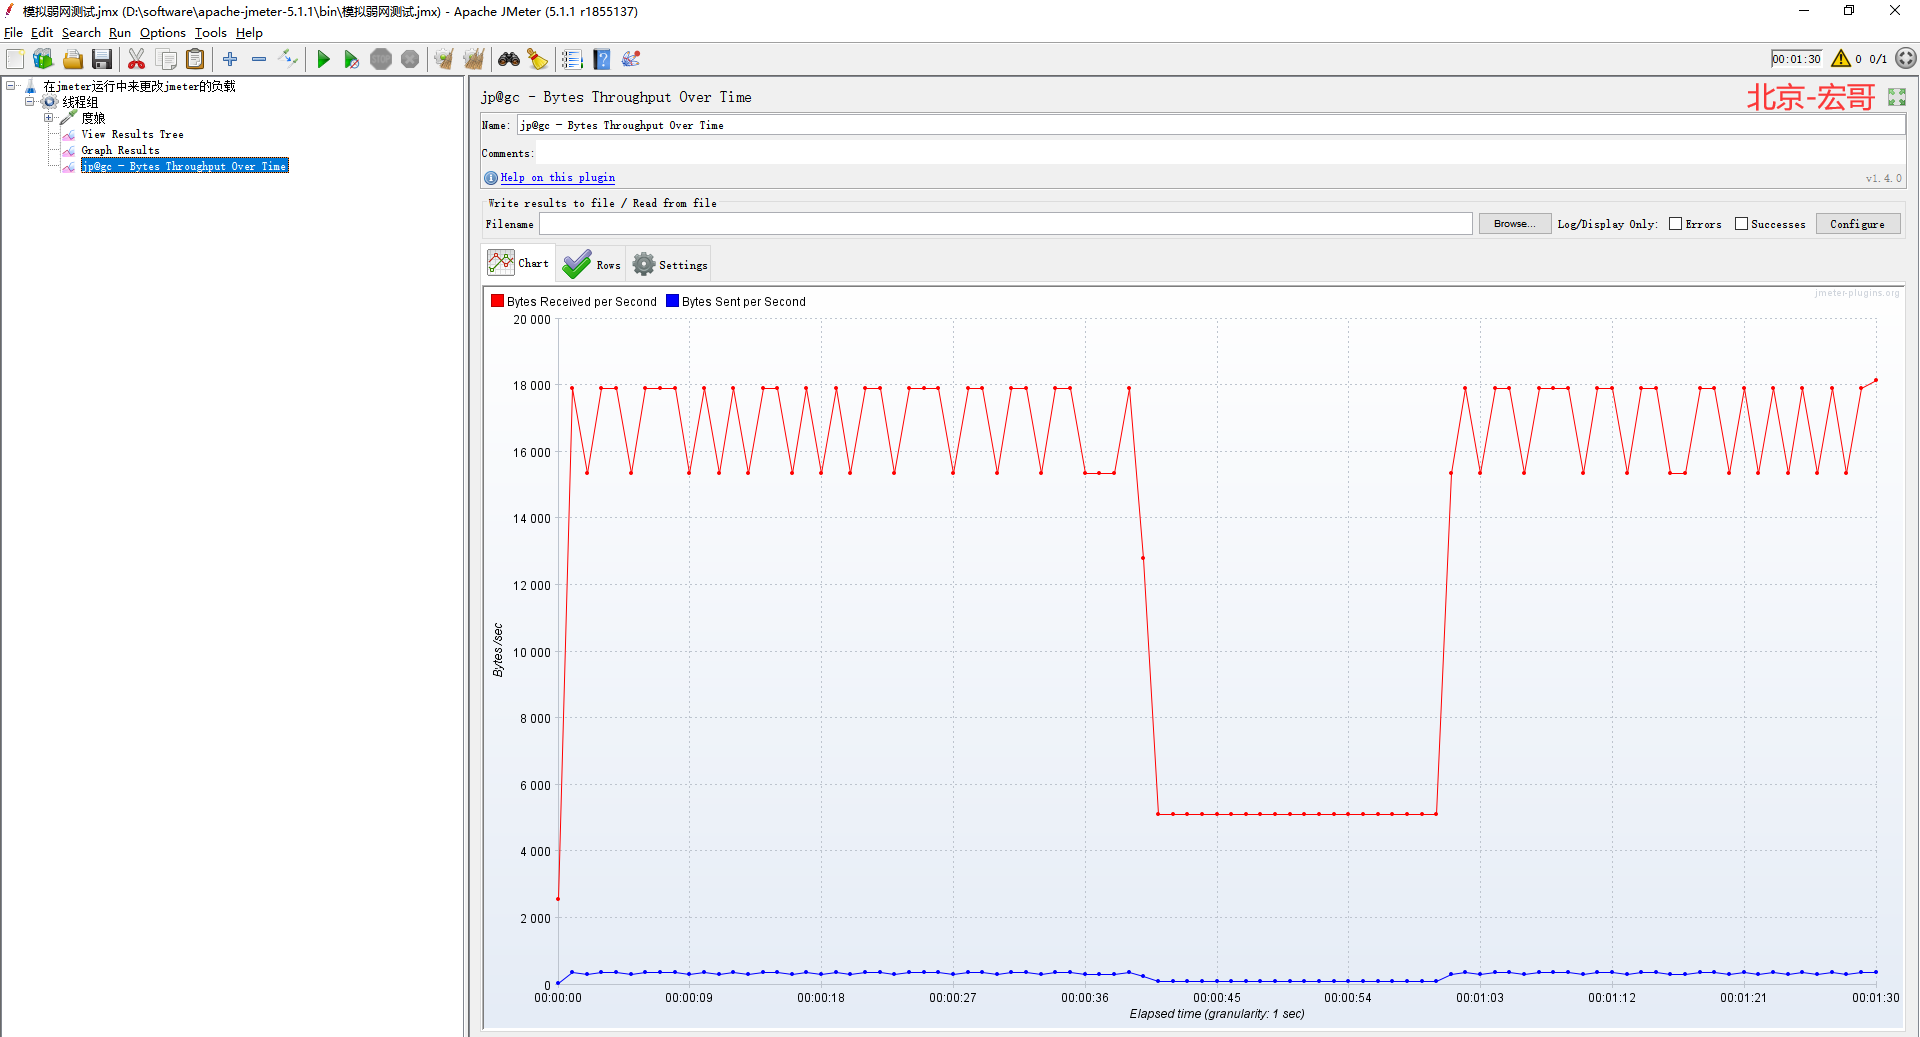Viewport: 1920px width, 1037px height.
Task: Select jp@gc Bytes Throughput Over Time node
Action: click(x=184, y=166)
